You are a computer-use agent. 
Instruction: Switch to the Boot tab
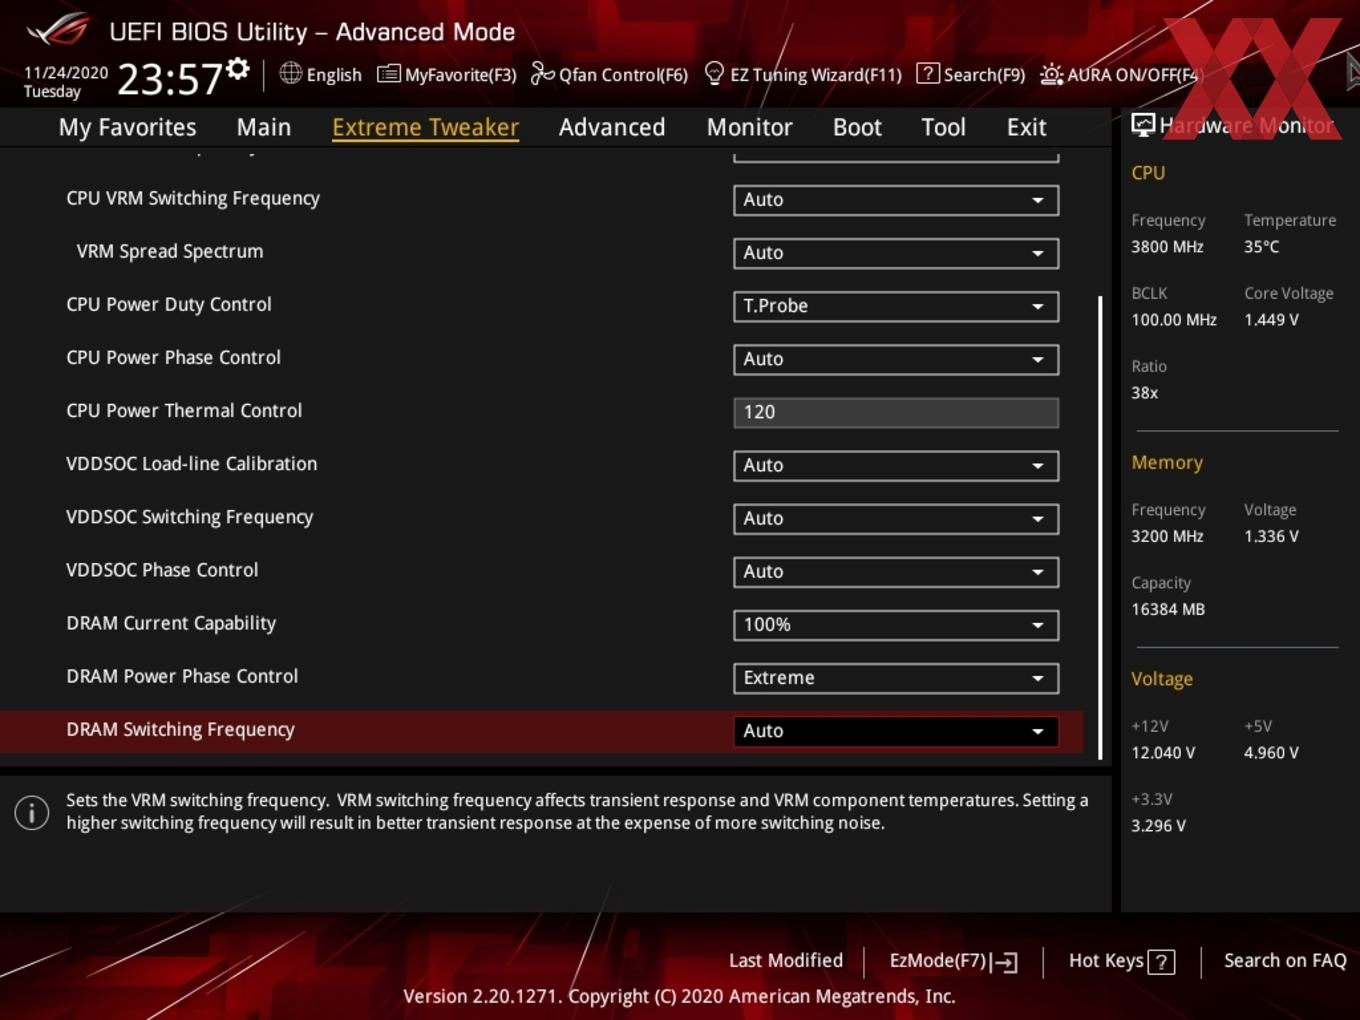tap(857, 127)
